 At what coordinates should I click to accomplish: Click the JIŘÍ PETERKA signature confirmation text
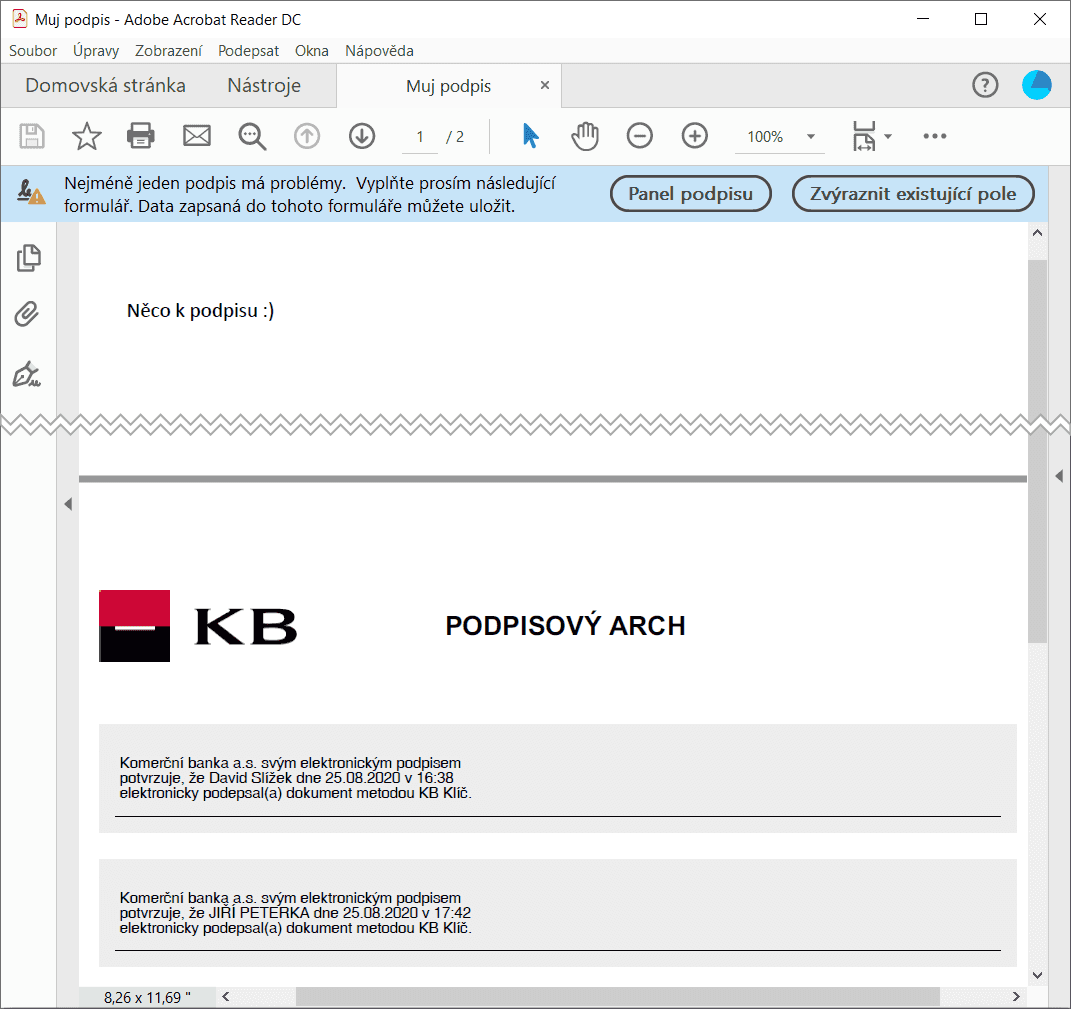coord(295,913)
